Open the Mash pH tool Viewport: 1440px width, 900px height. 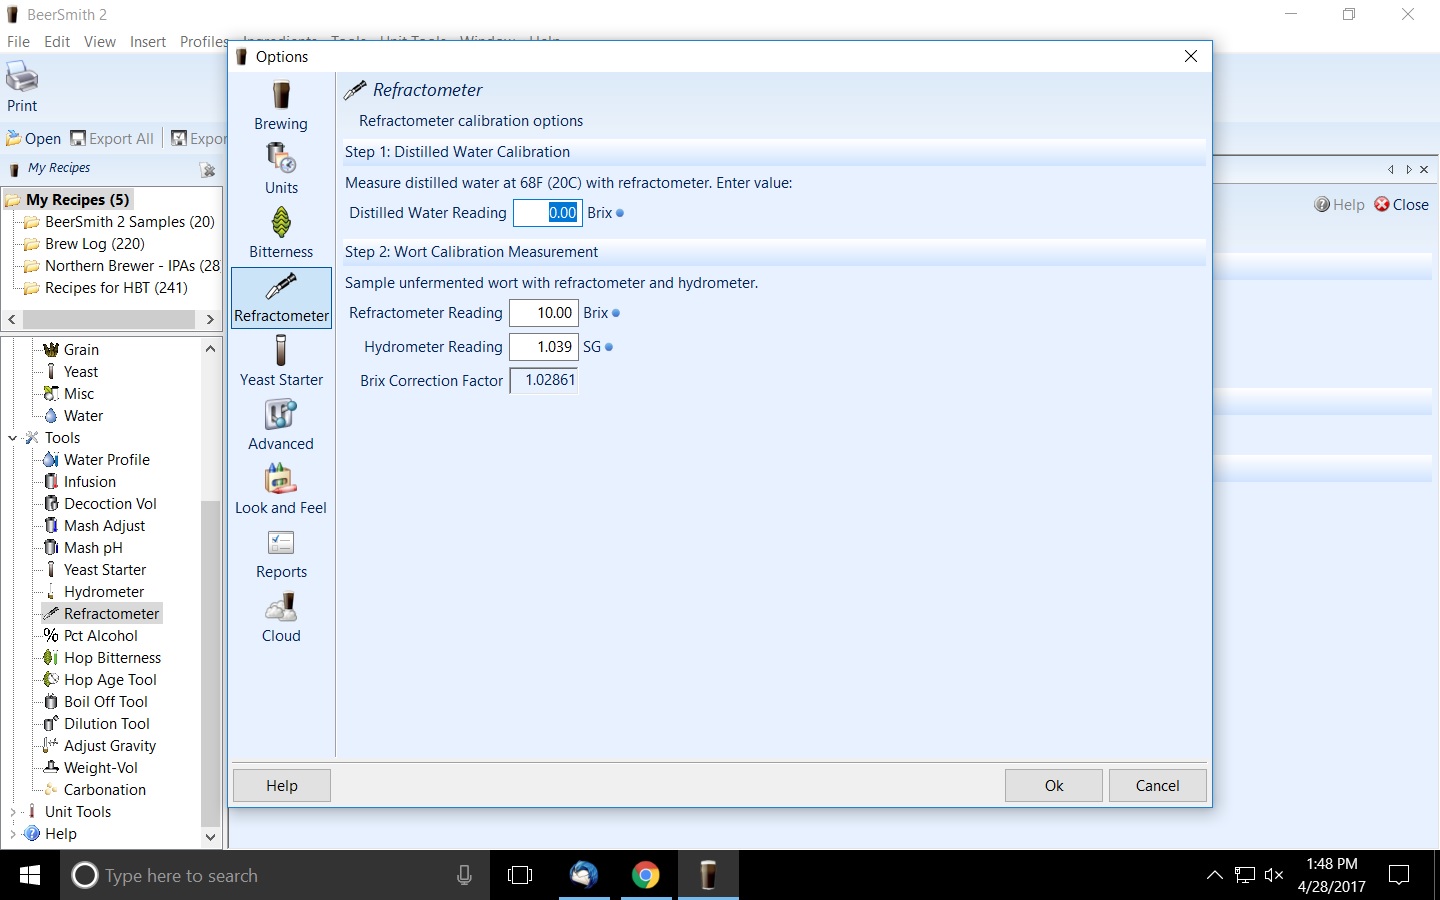[x=83, y=548]
